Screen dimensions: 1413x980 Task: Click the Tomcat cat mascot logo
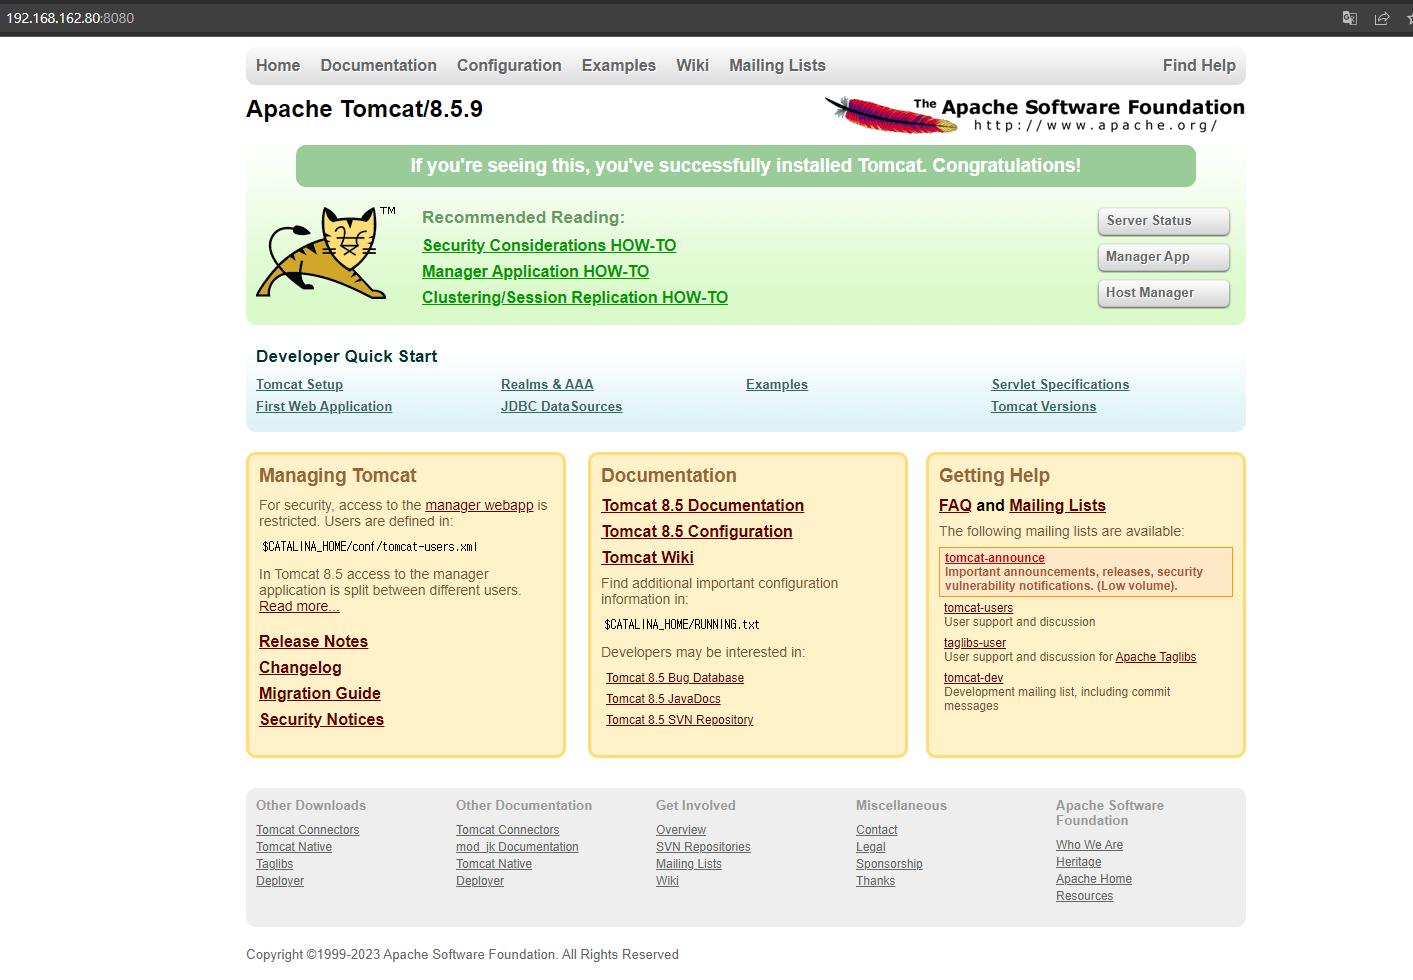pos(326,253)
